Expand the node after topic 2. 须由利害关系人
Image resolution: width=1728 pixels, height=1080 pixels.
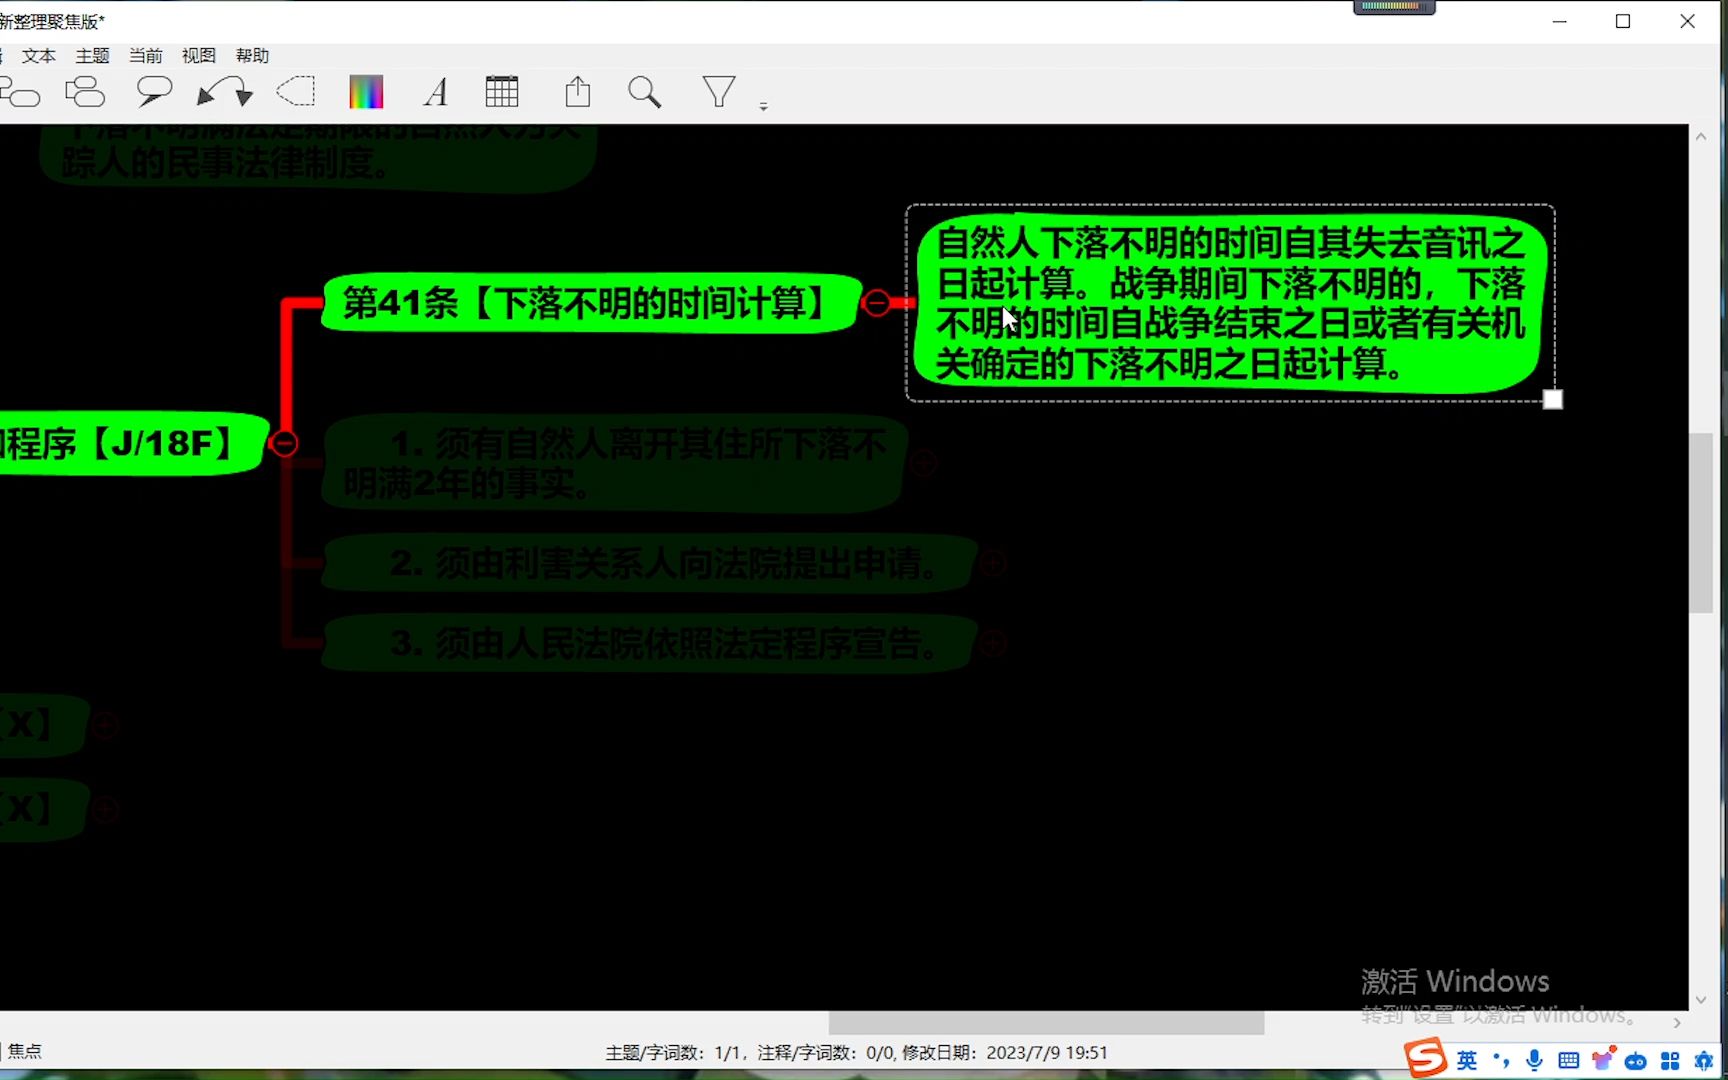(993, 564)
